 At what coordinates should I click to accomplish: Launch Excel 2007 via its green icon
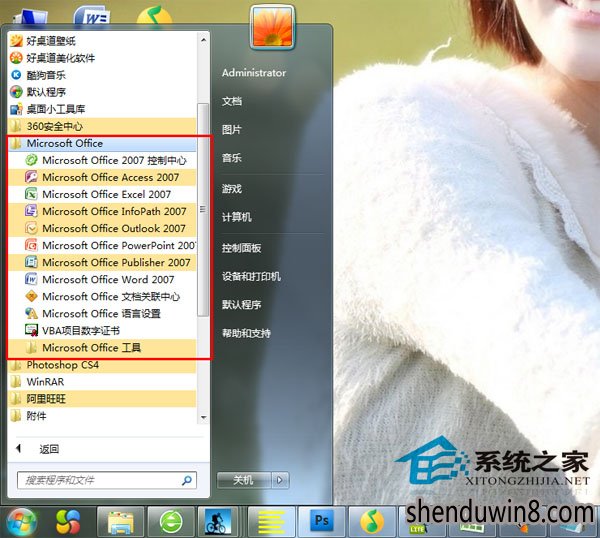pos(31,194)
